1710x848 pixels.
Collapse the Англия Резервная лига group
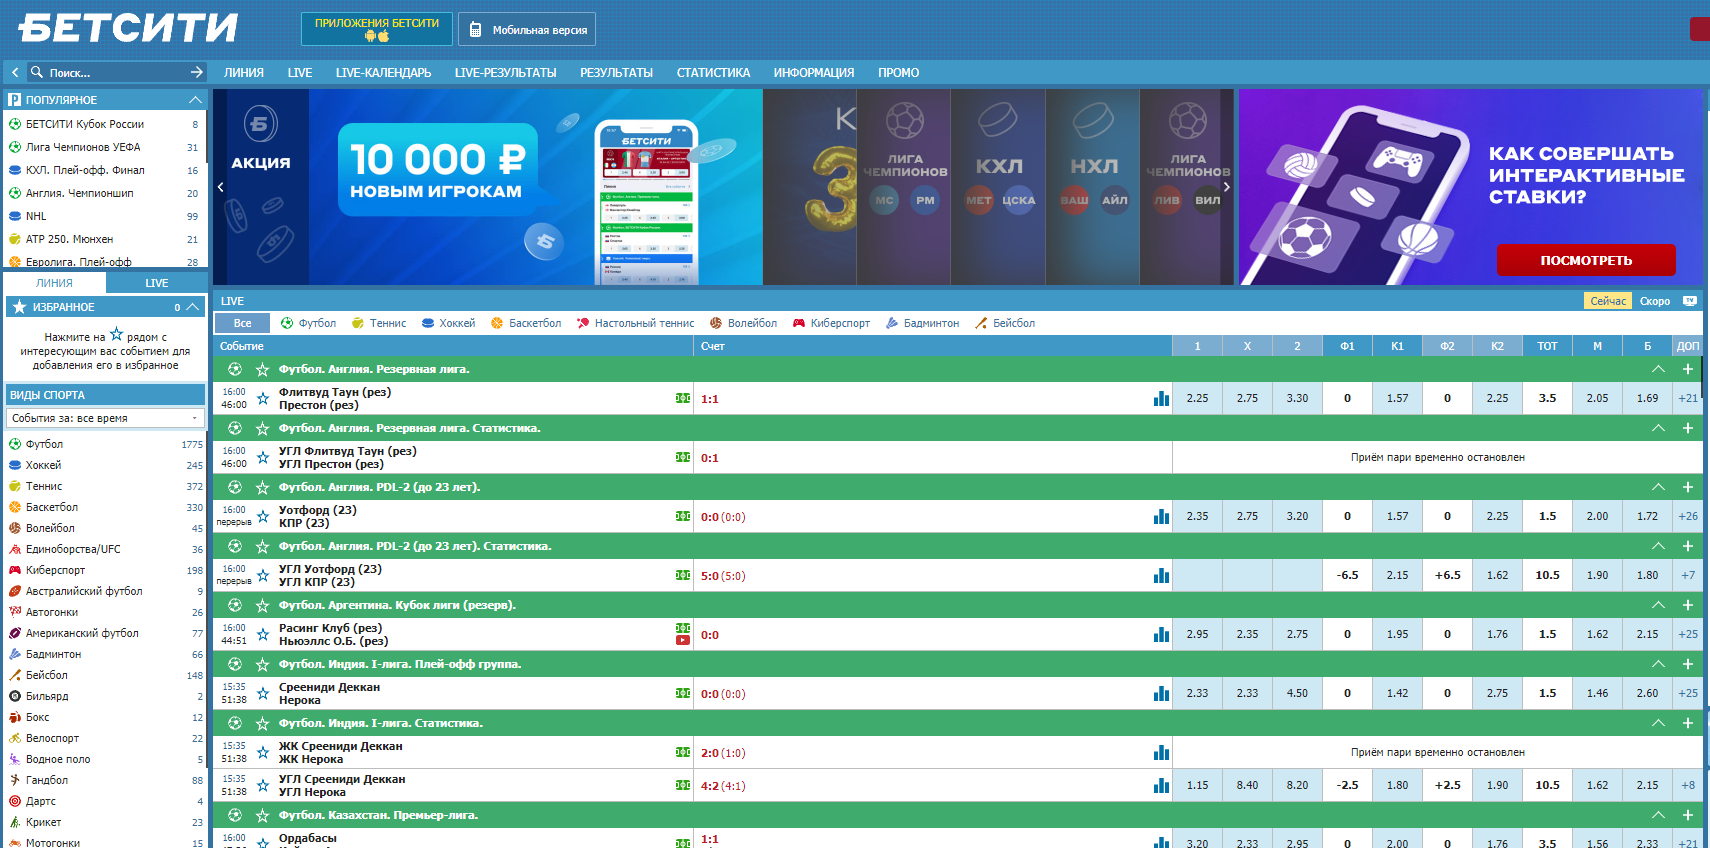(x=1658, y=369)
